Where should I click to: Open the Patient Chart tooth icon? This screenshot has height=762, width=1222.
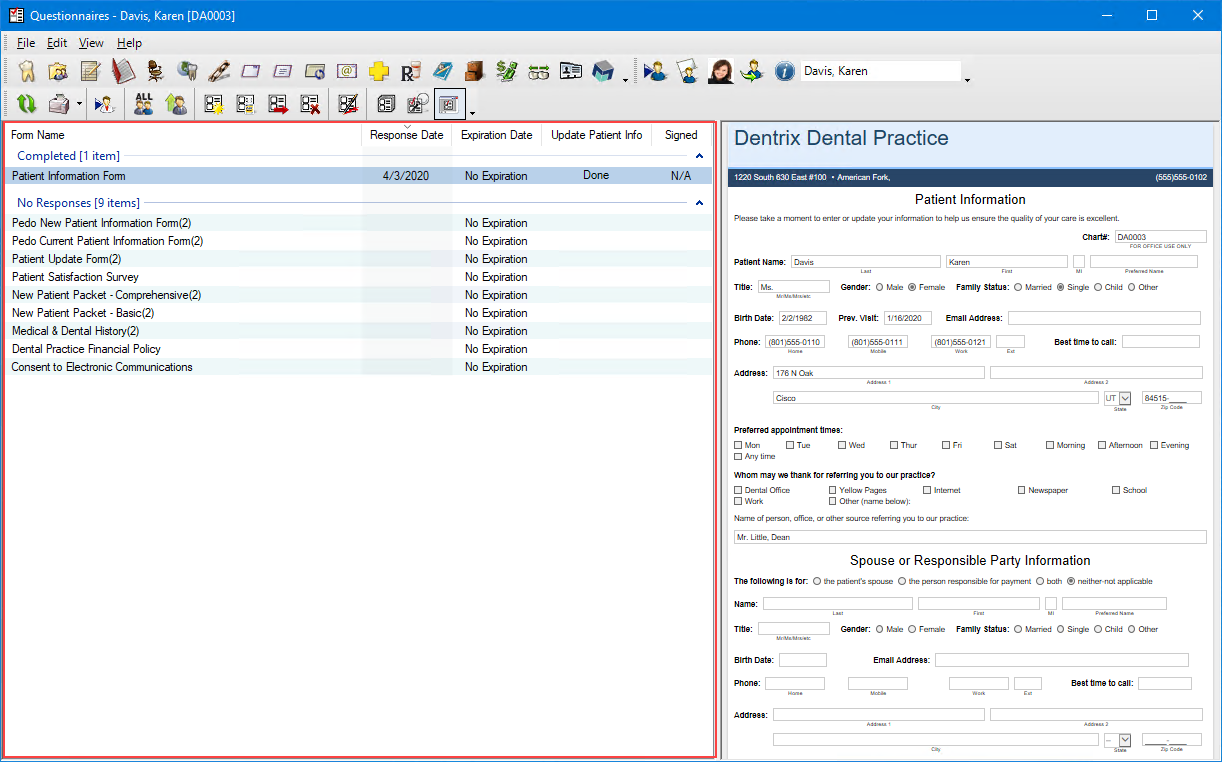[x=27, y=71]
